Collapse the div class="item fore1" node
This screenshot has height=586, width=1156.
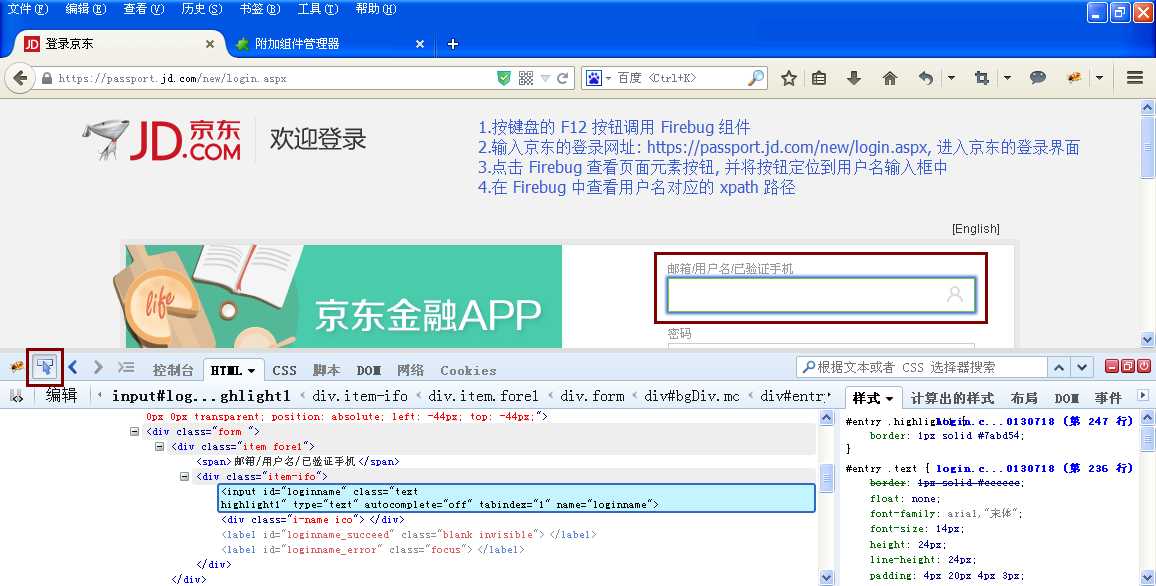[159, 447]
